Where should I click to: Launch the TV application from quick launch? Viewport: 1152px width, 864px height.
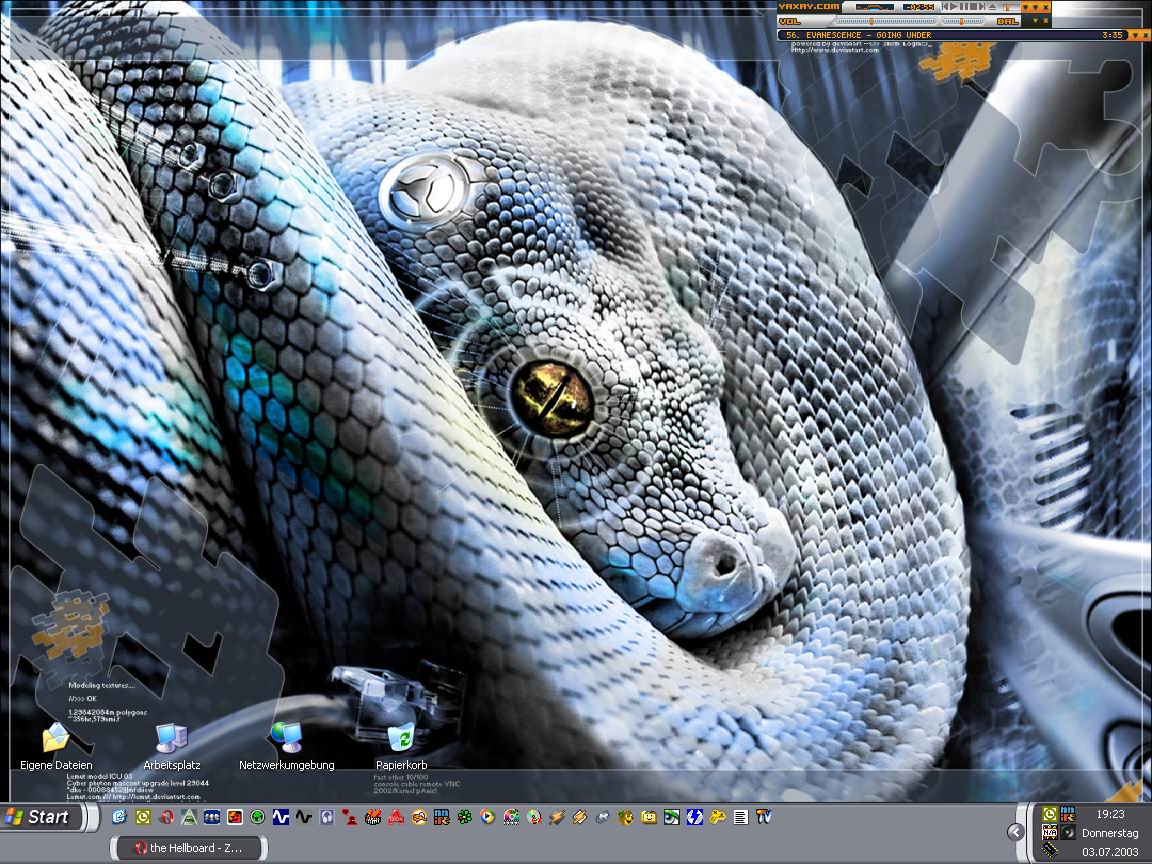coord(764,817)
